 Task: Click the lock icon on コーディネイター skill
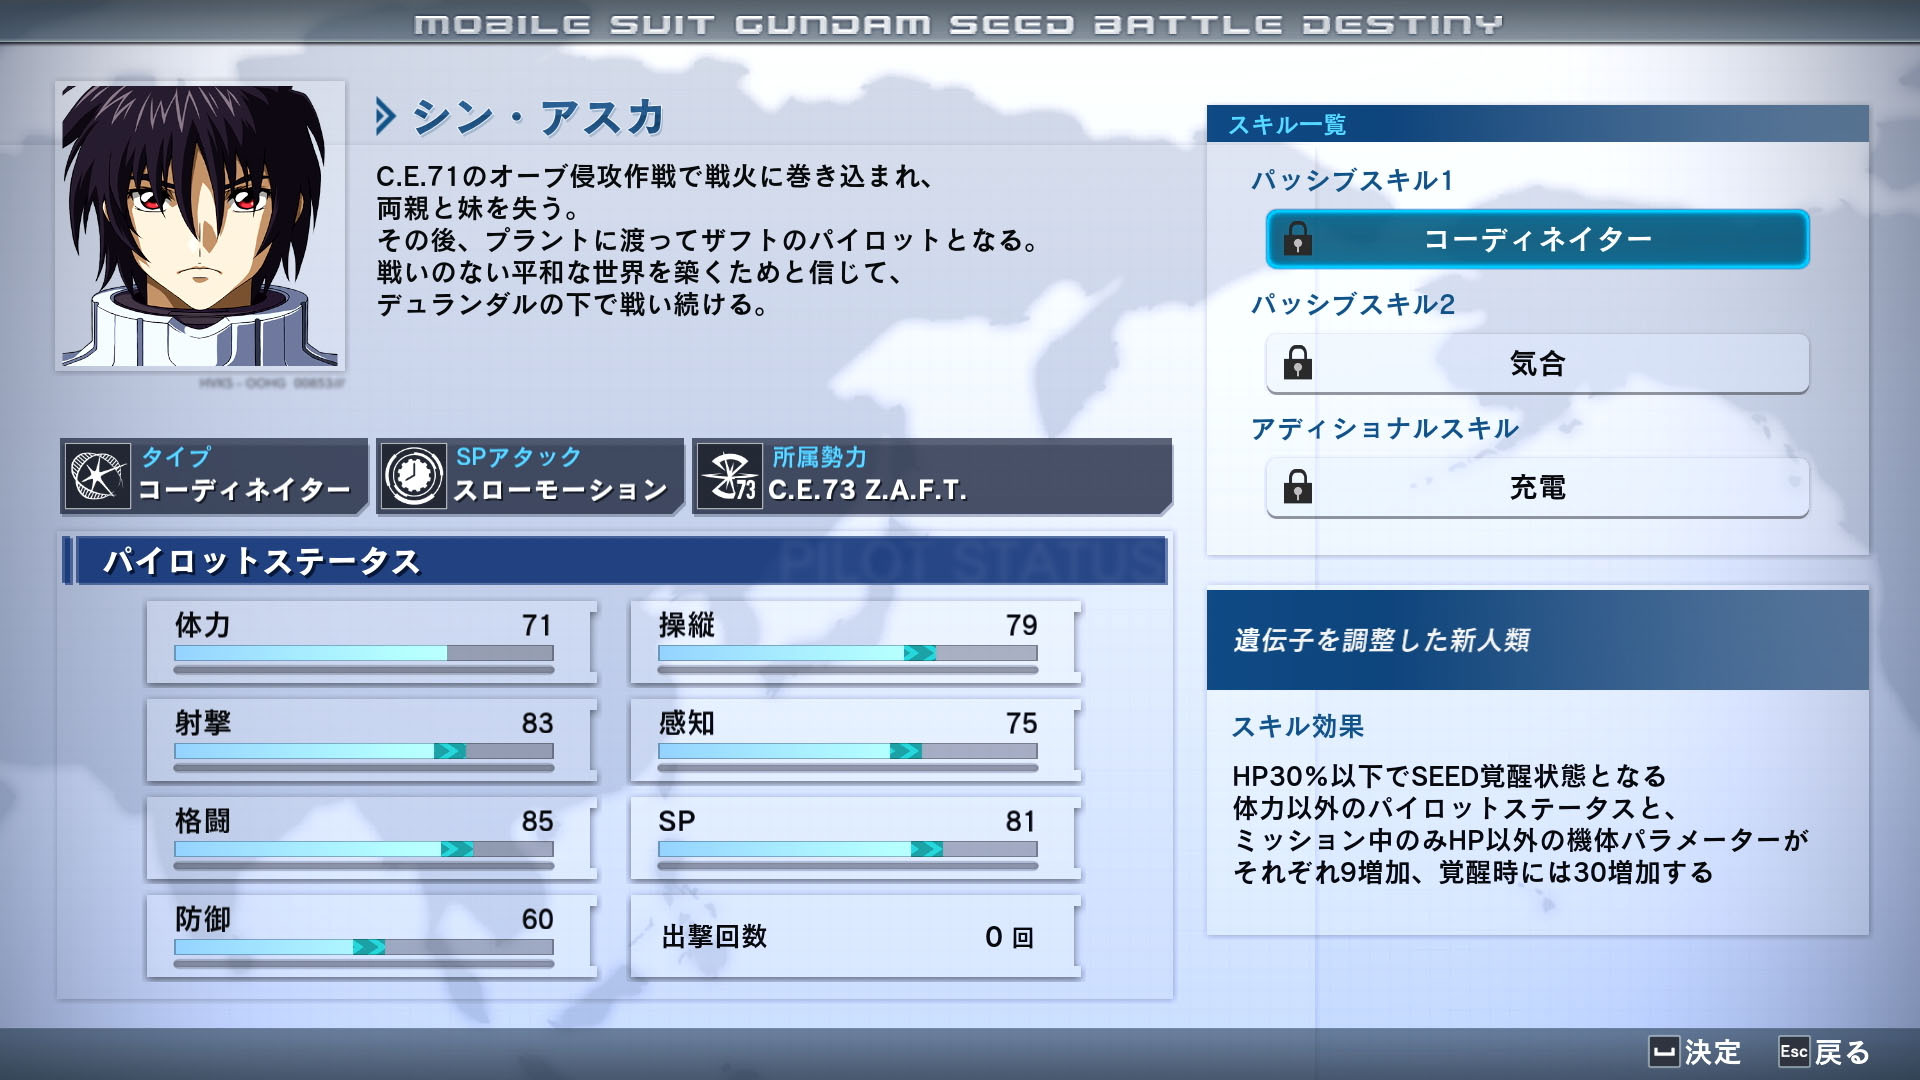[x=1297, y=239]
